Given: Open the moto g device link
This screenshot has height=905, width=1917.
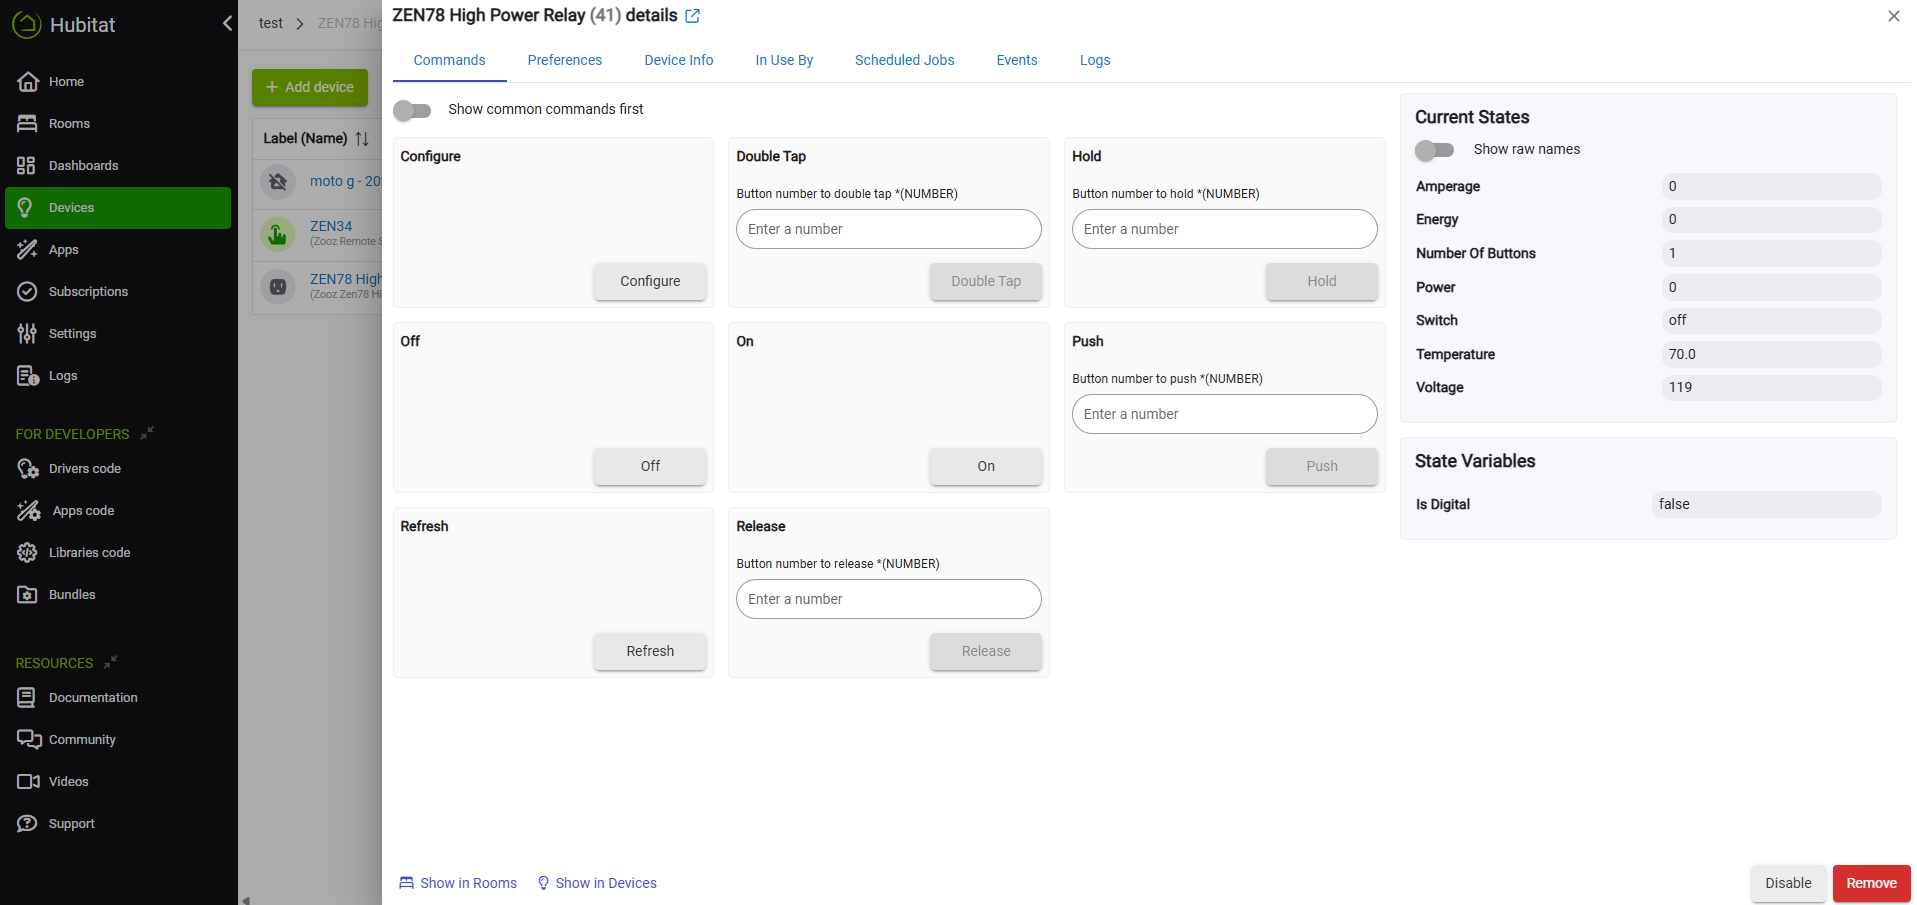Looking at the screenshot, I should pos(345,181).
